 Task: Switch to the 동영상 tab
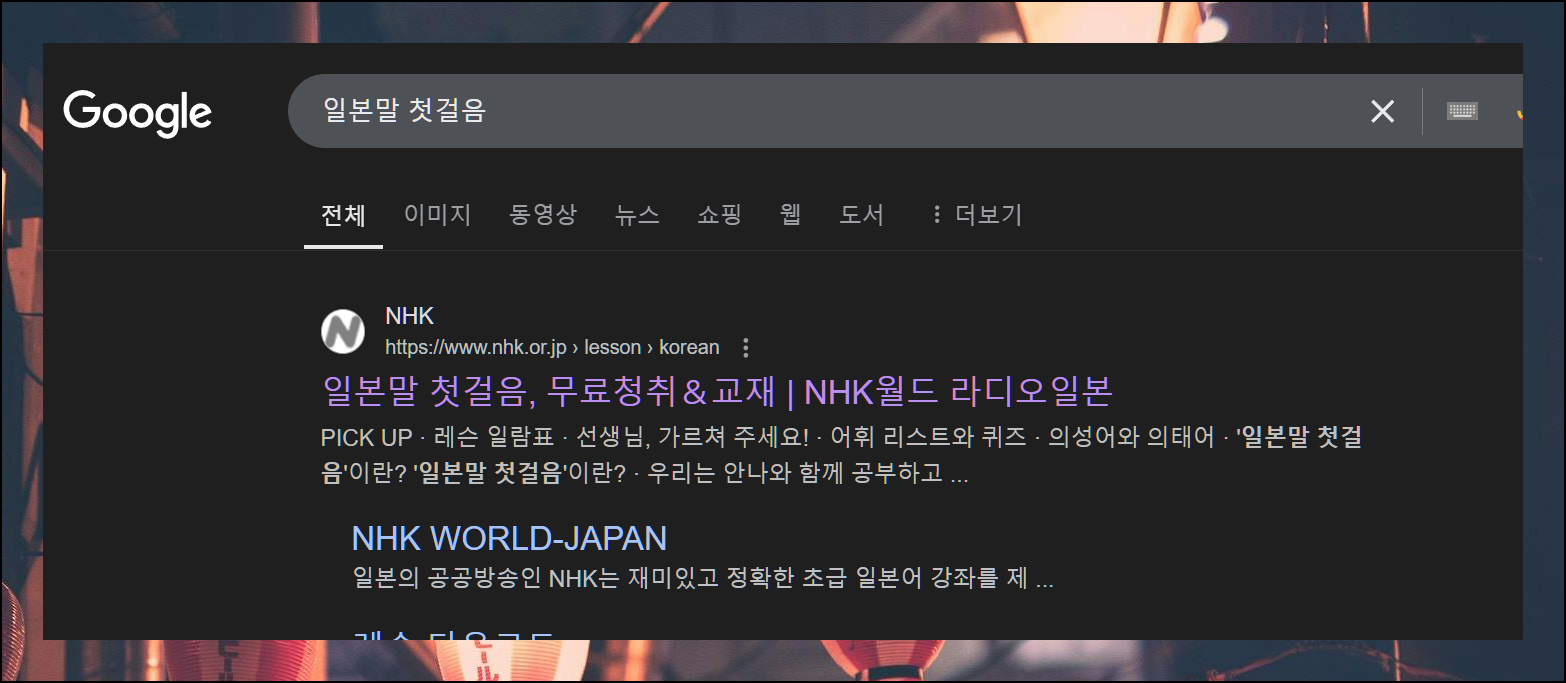click(543, 215)
